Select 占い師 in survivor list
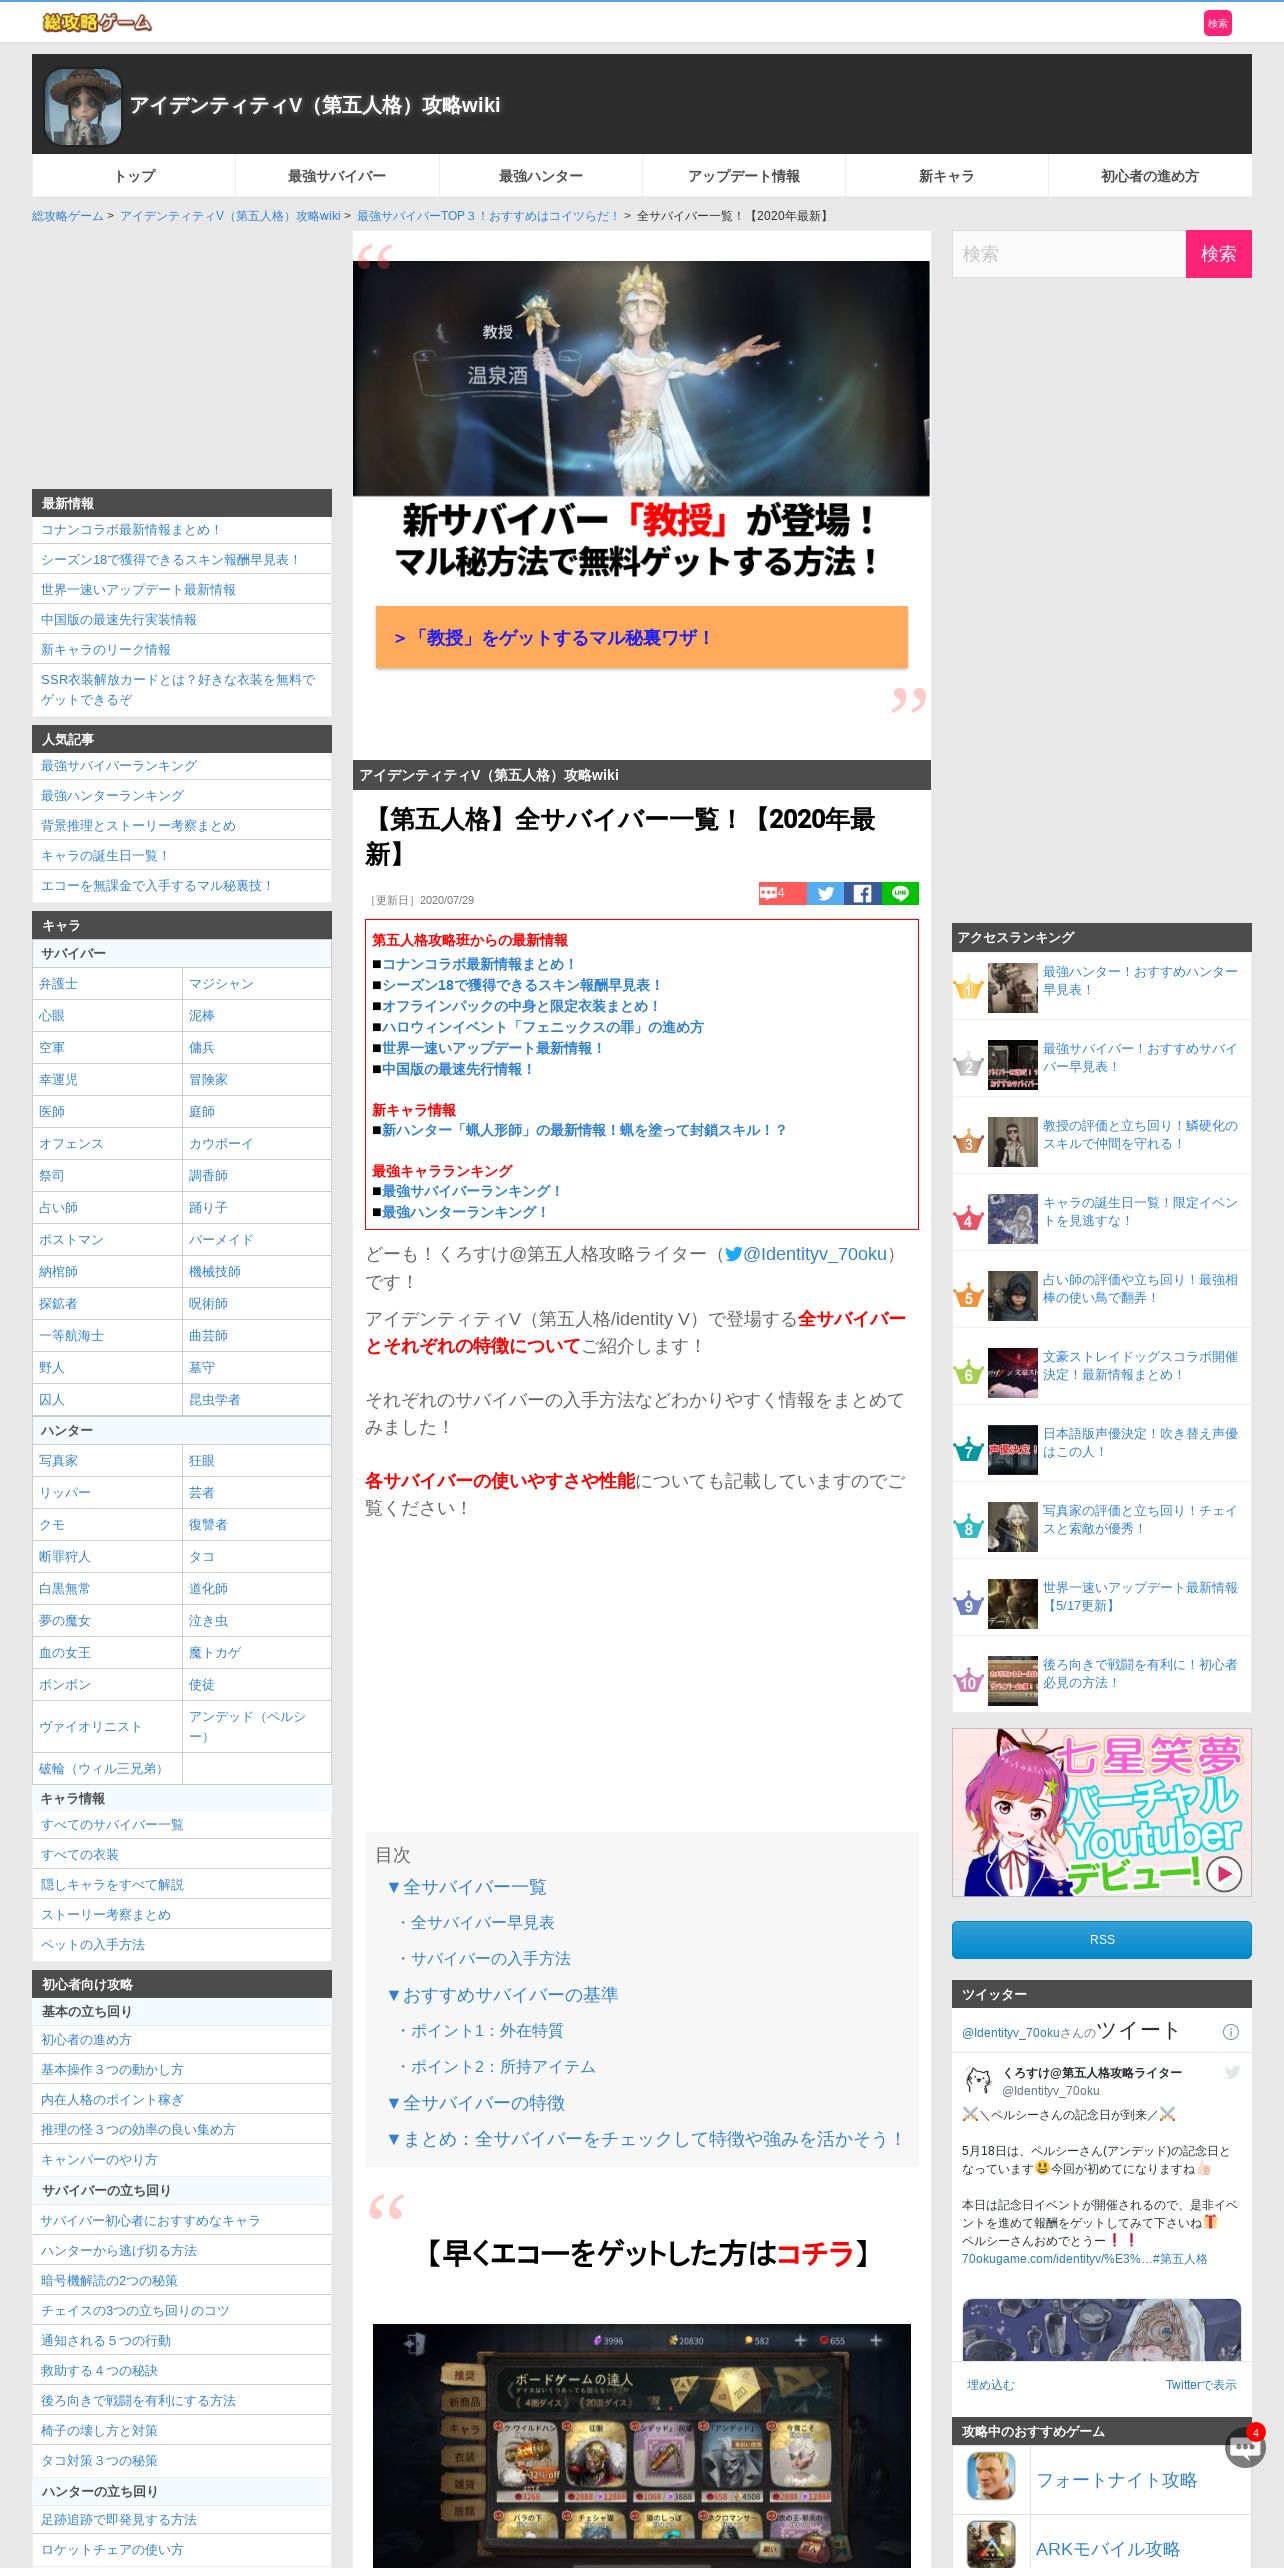This screenshot has width=1284, height=2568. (x=58, y=1208)
